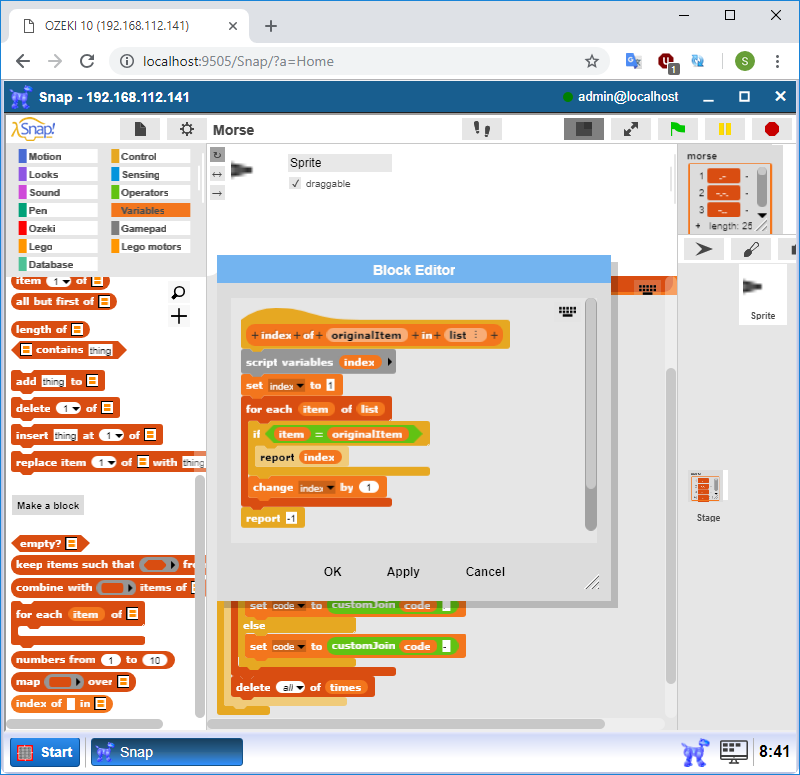
Task: Open 'all' dropdown in delete of times
Action: (x=300, y=688)
